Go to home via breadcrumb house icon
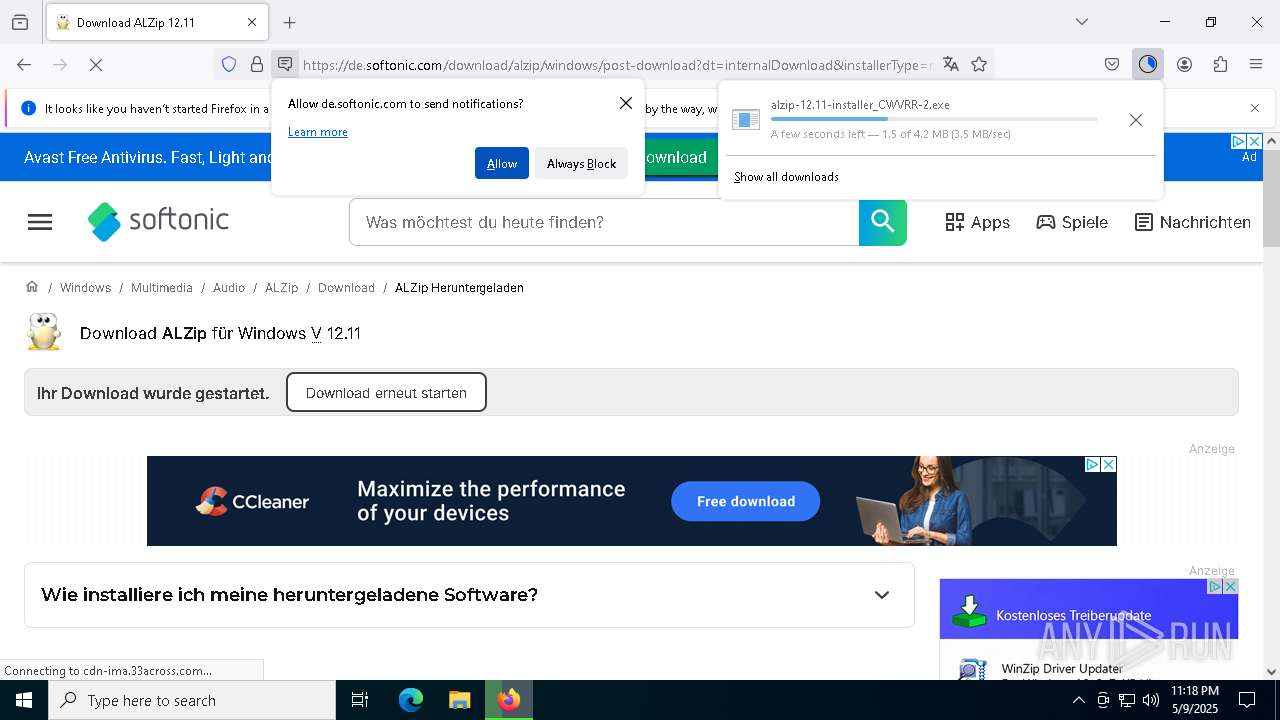Viewport: 1280px width, 720px height. 32,287
